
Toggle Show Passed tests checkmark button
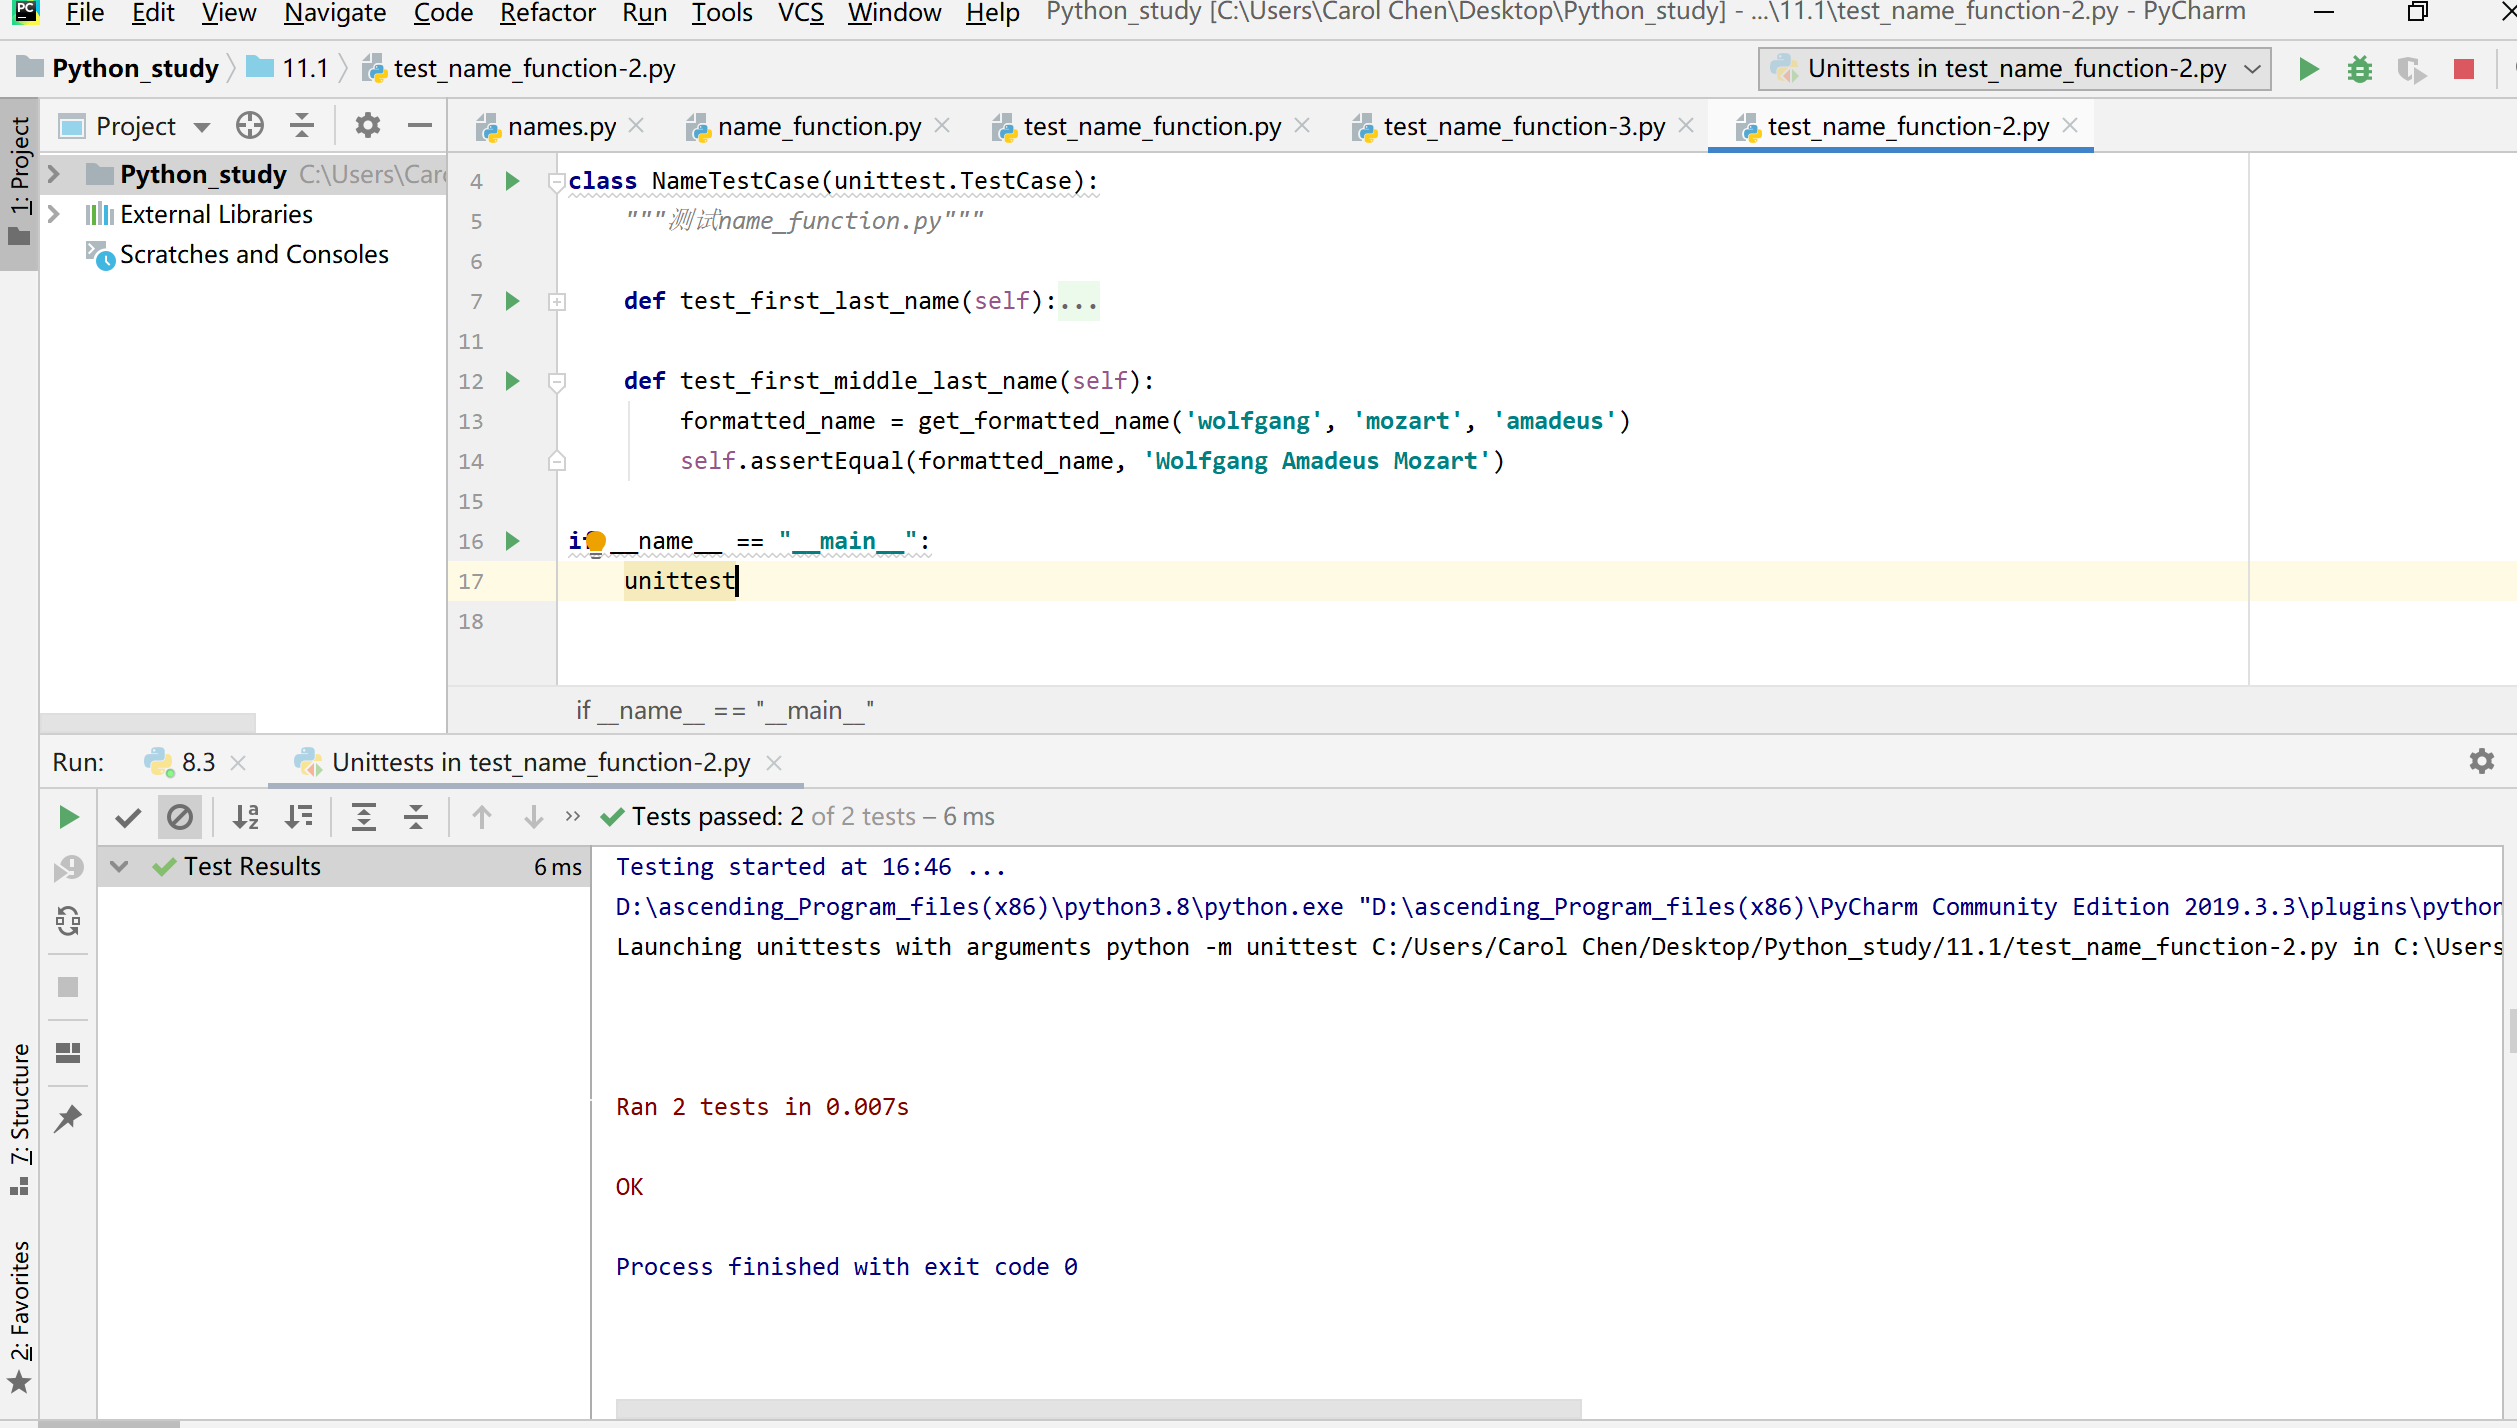[128, 817]
